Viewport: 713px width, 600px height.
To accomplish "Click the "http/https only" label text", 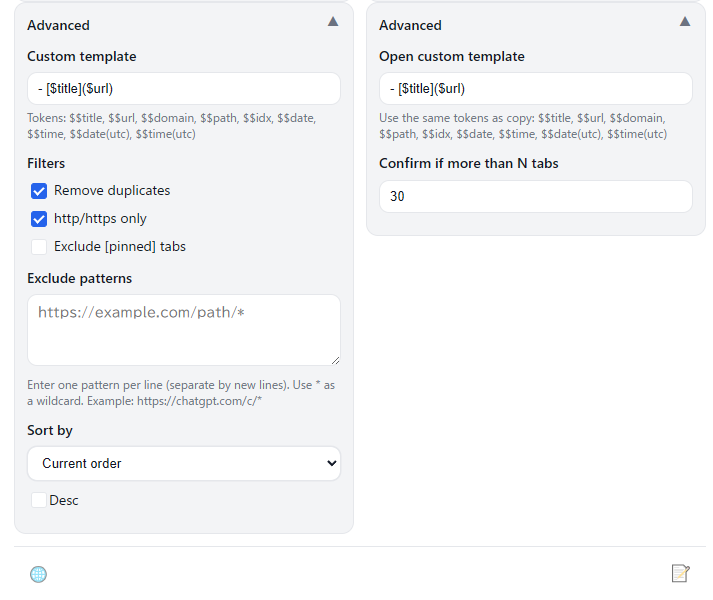I will pyautogui.click(x=100, y=219).
